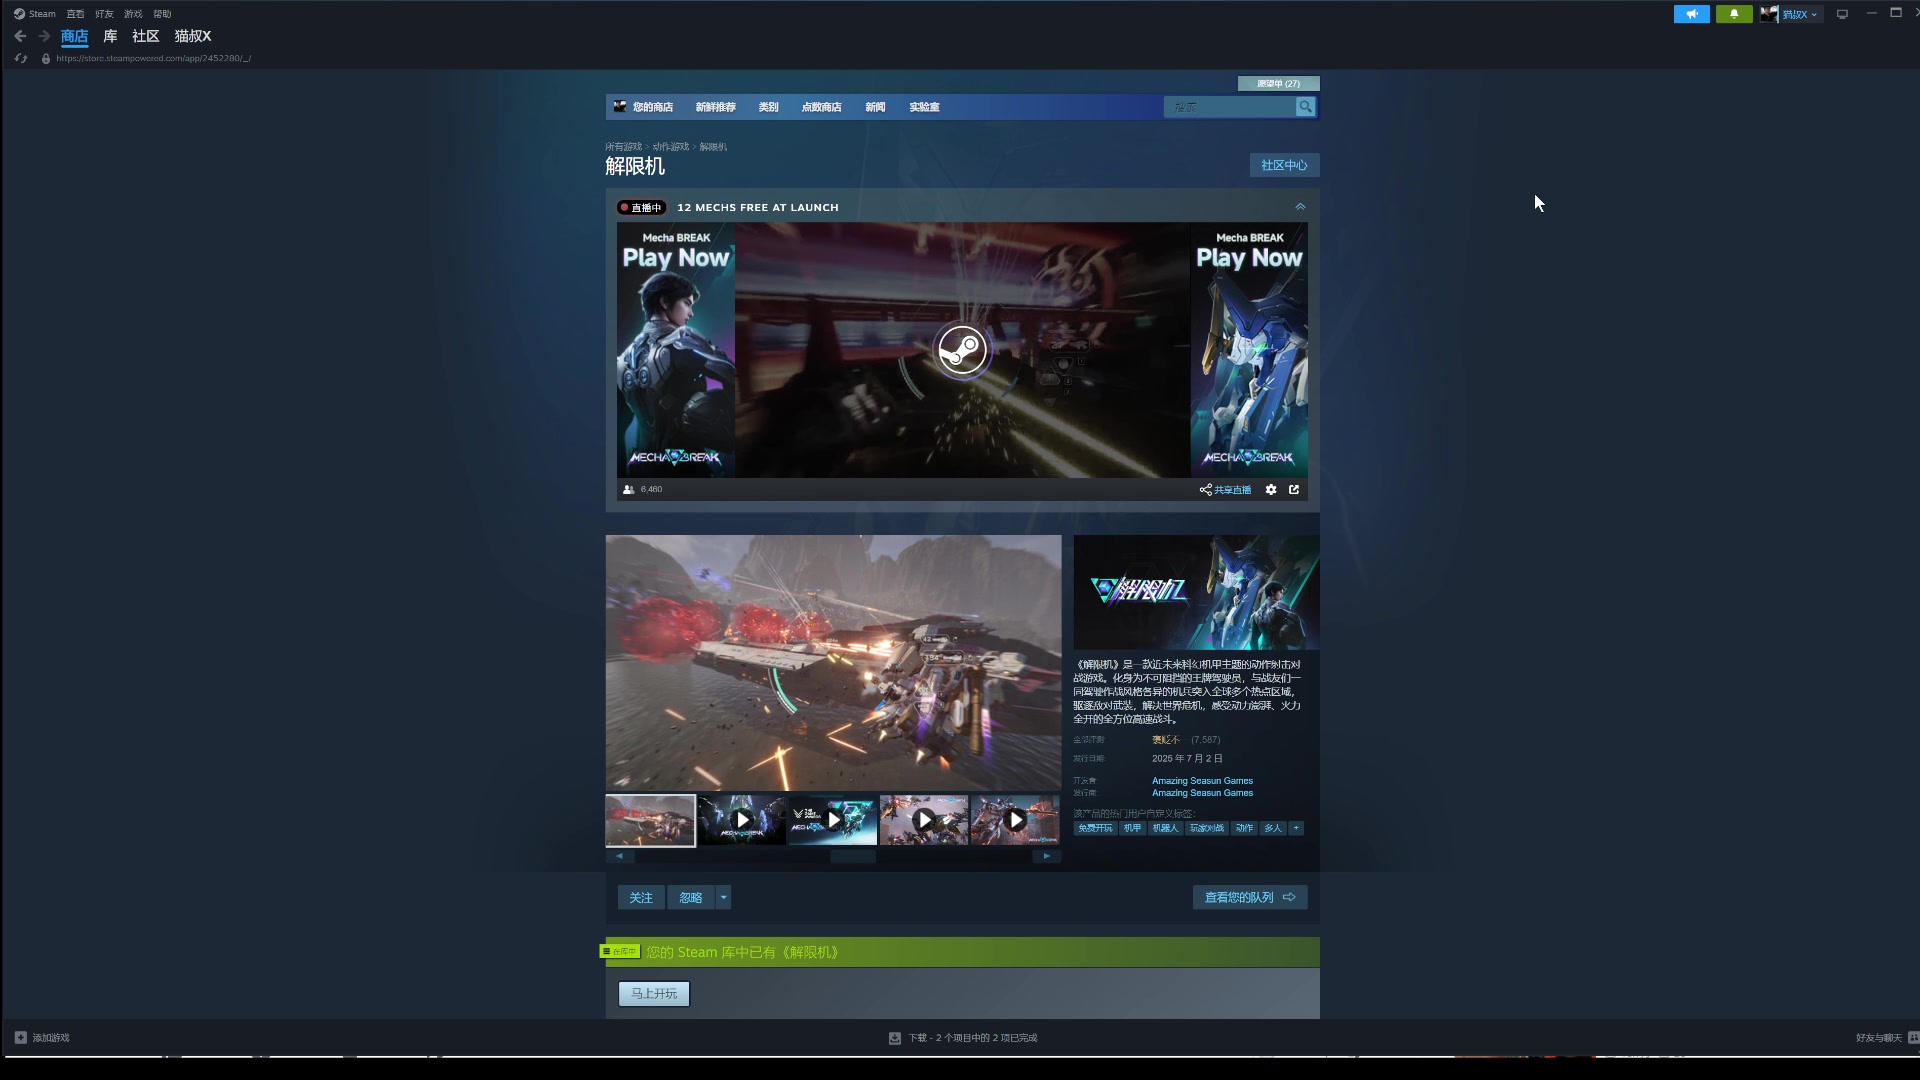Viewport: 1920px width, 1080px height.
Task: Open the 帮助 menu
Action: (162, 14)
